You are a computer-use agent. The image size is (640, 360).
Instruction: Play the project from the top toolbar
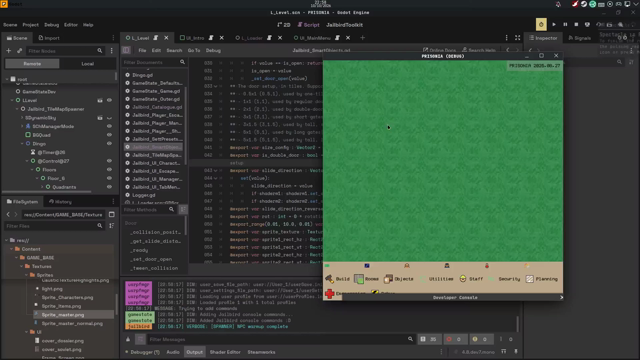554,24
